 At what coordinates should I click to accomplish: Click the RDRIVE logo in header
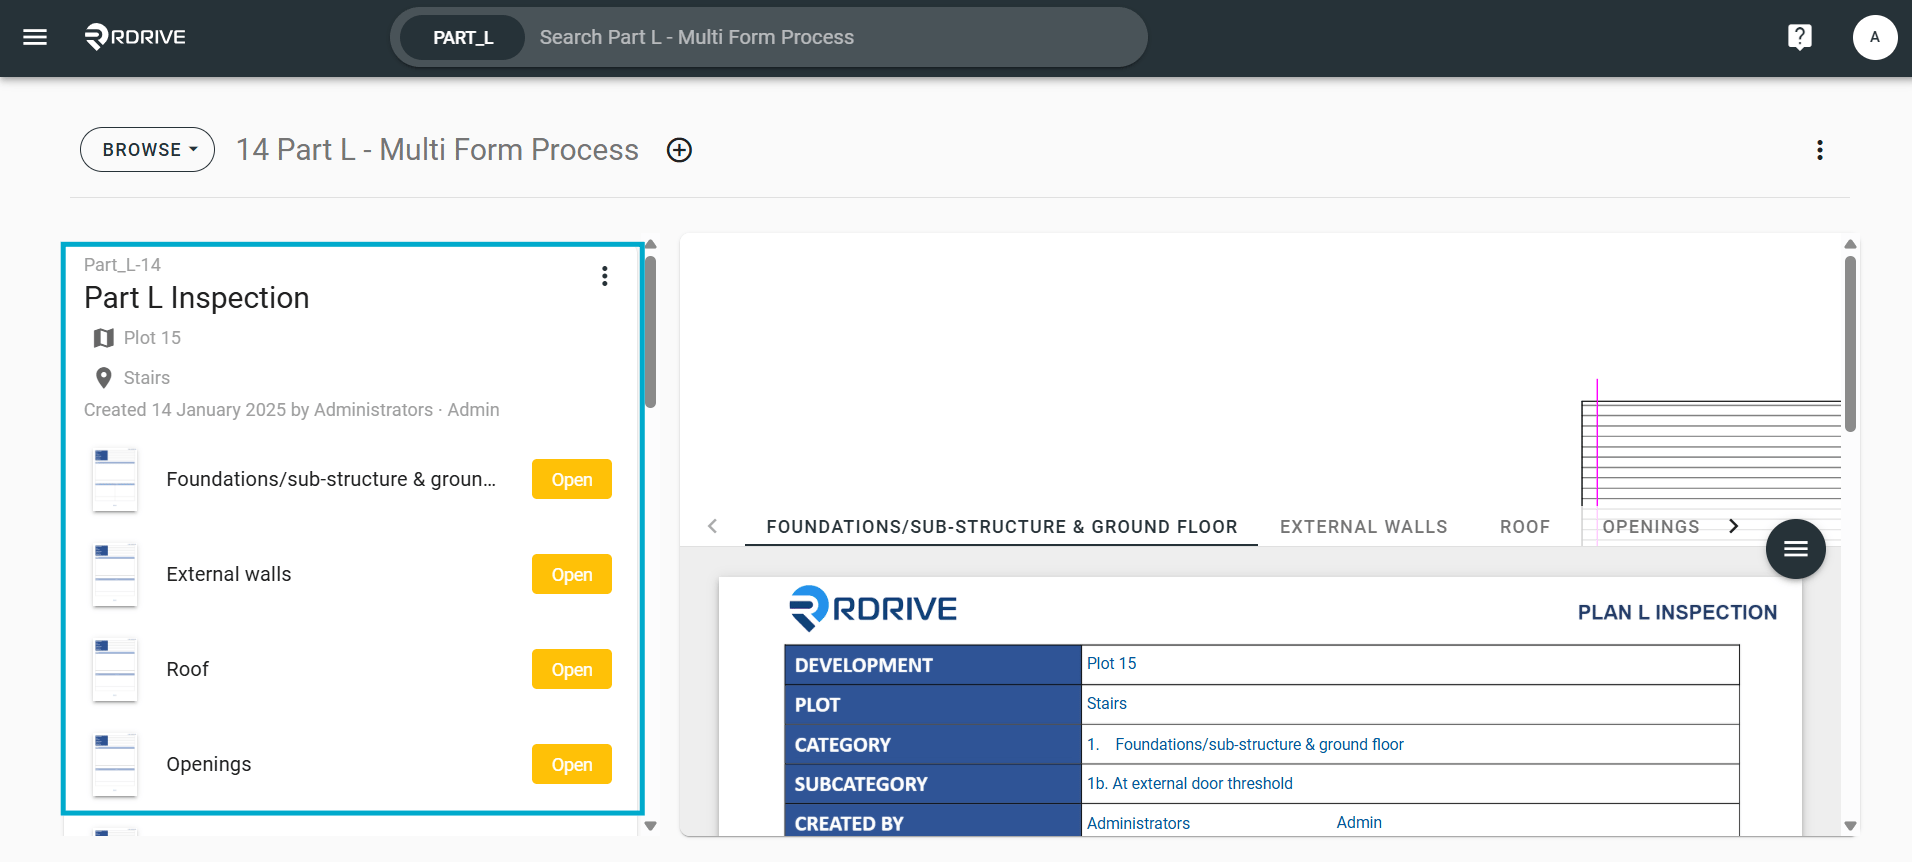click(x=135, y=37)
